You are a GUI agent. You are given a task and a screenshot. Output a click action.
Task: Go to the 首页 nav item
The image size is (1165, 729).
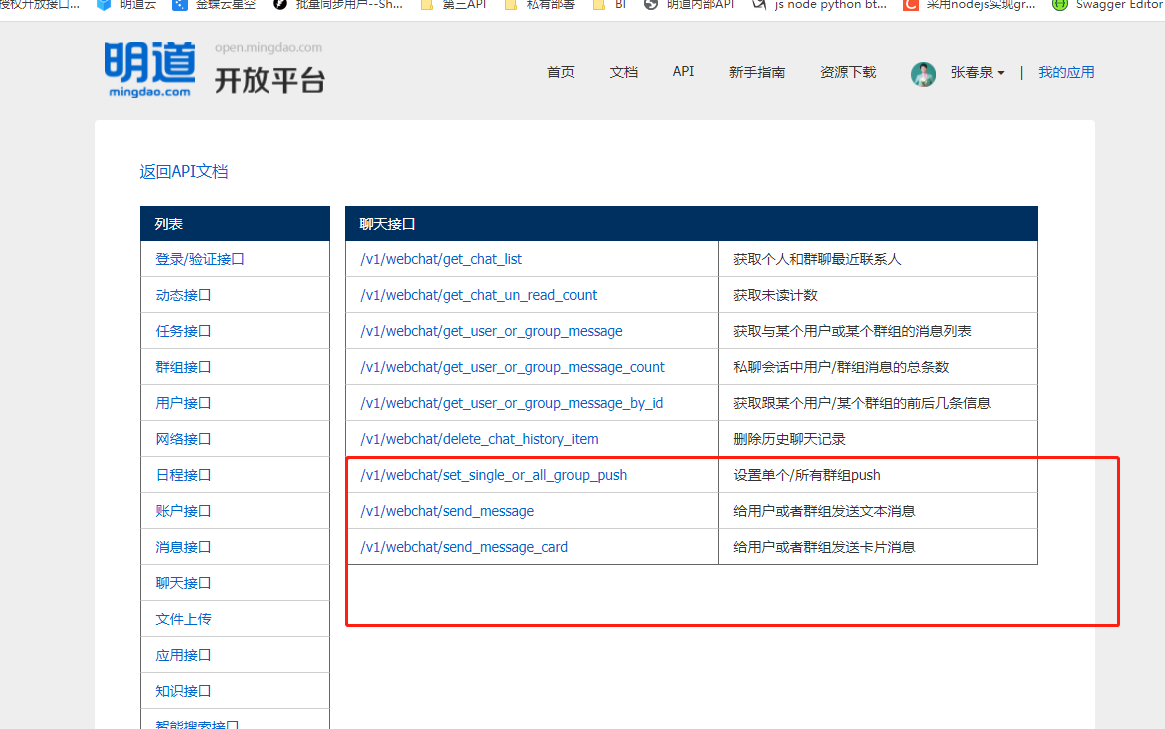[x=560, y=72]
